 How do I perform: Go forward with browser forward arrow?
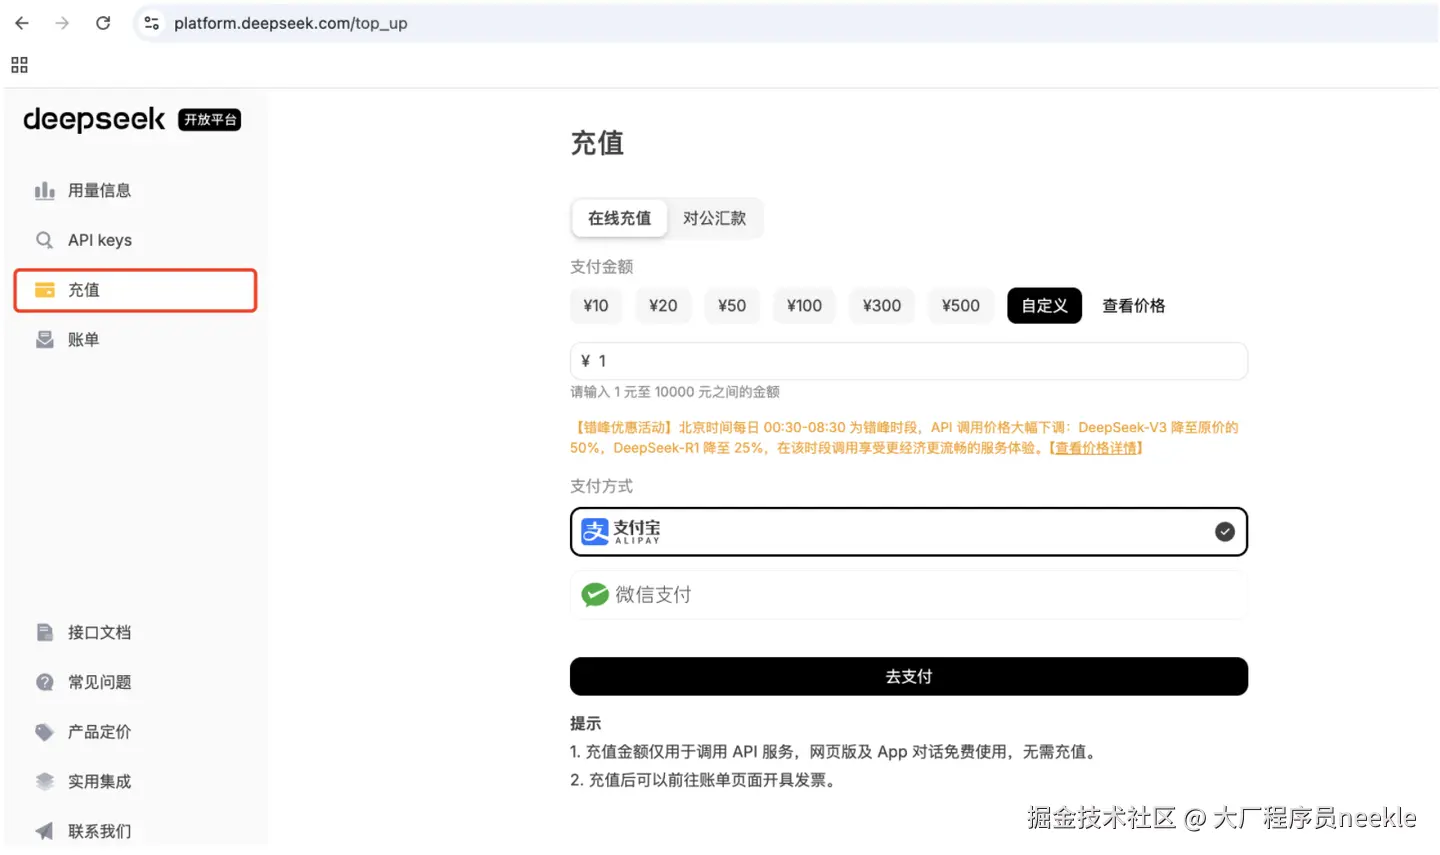62,23
